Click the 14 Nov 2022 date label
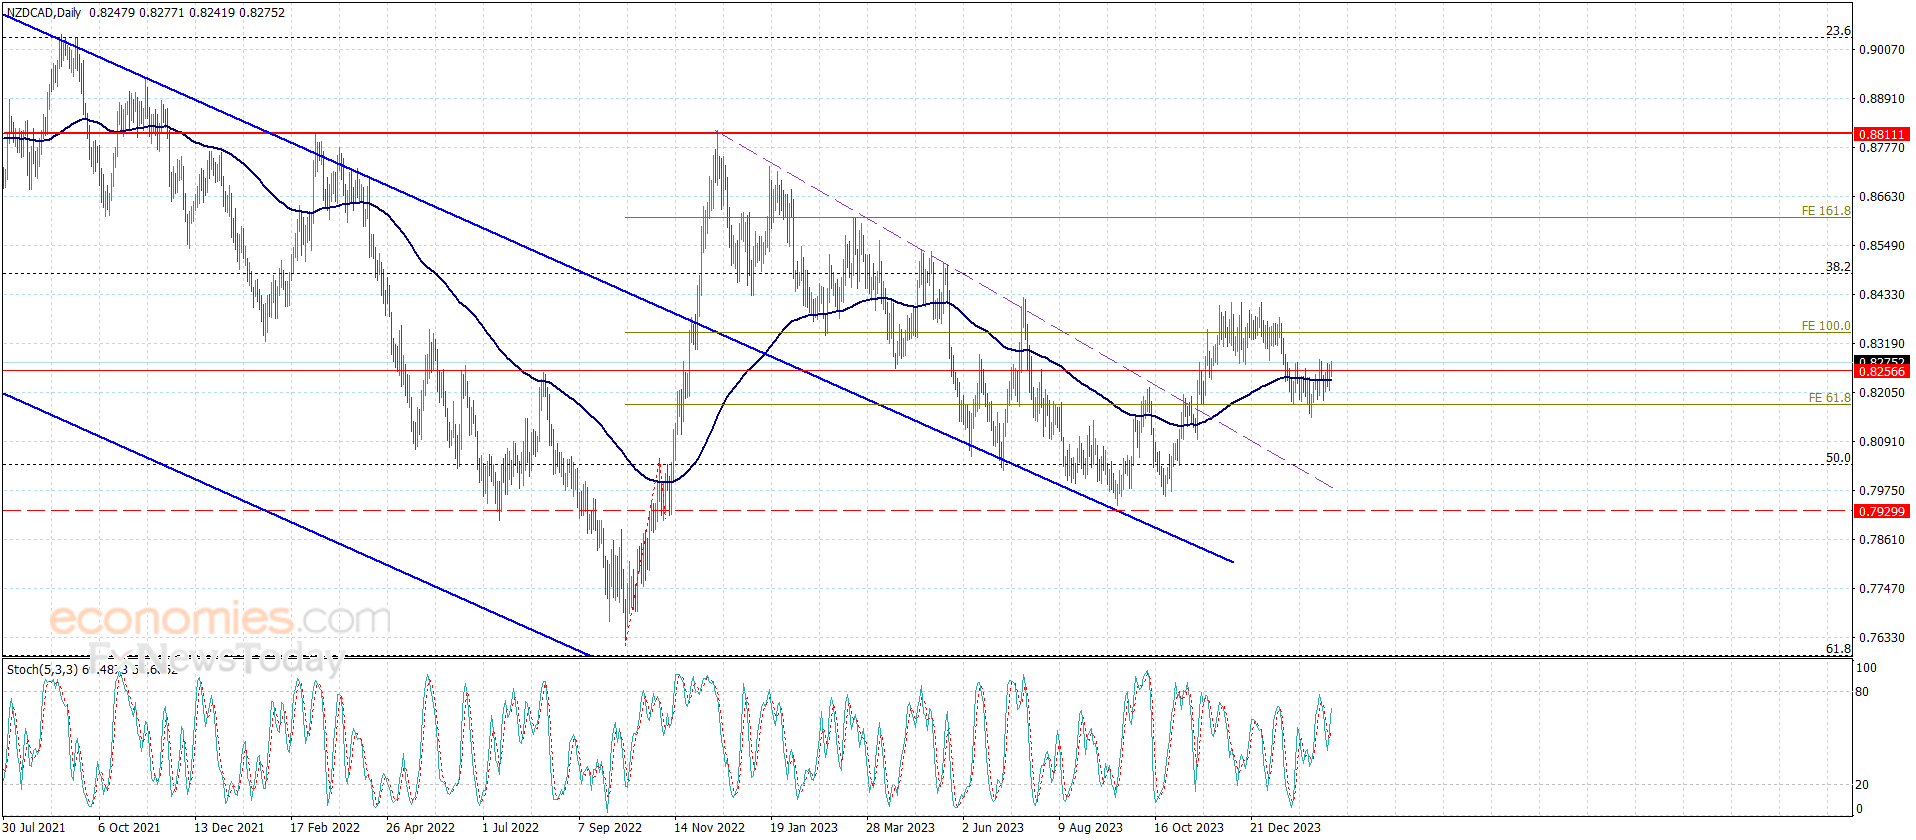Screen dimensions: 1916x840 (x=709, y=828)
